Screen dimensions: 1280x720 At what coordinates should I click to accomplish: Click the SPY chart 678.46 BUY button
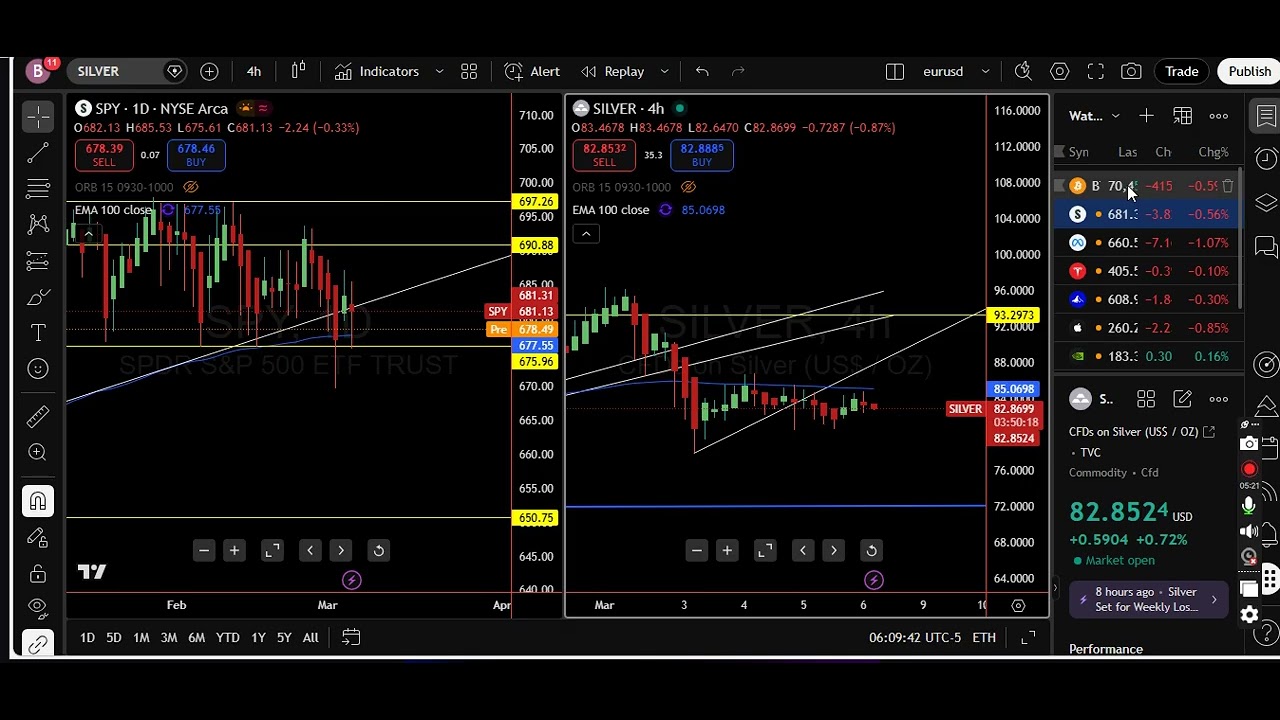click(x=196, y=155)
